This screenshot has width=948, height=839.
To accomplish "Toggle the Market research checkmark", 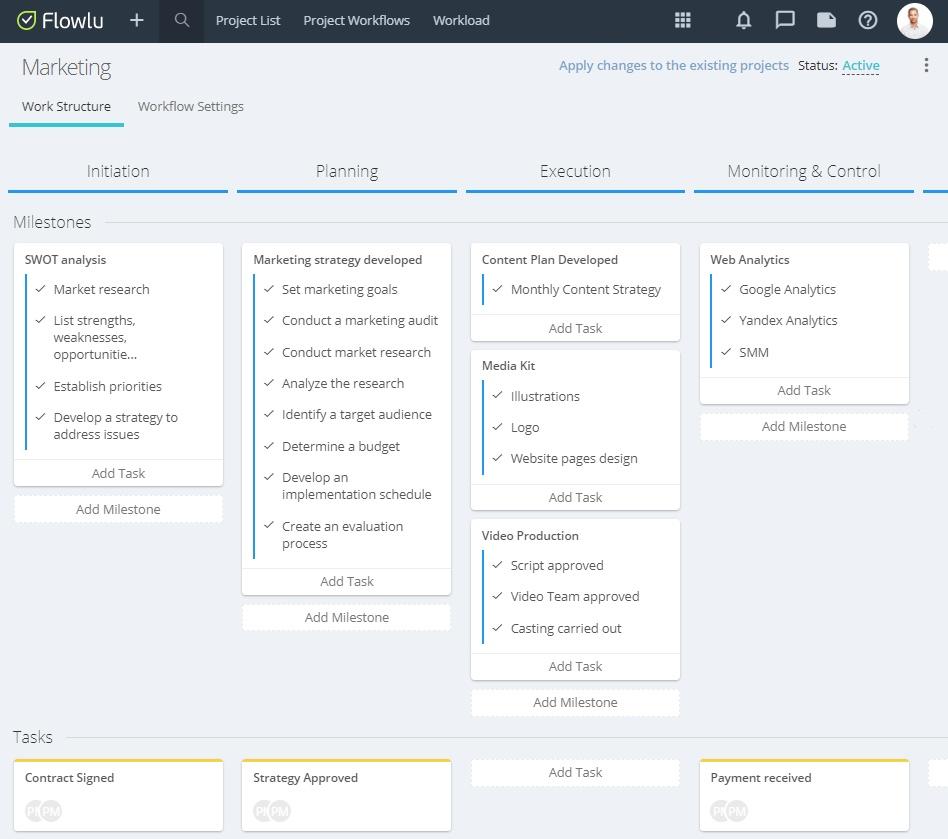I will point(41,289).
